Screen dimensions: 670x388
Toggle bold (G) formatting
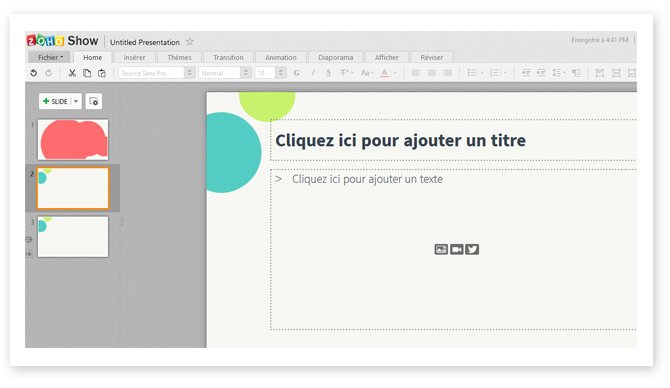[x=297, y=73]
